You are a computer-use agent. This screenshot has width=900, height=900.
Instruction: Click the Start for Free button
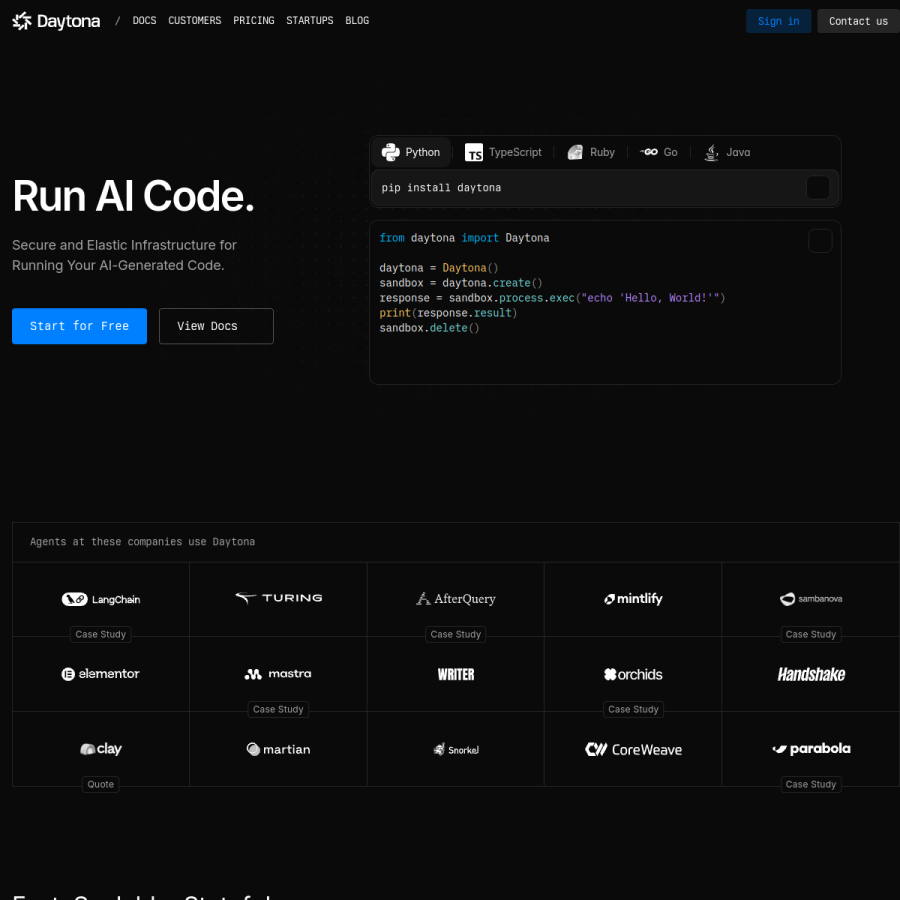click(79, 326)
